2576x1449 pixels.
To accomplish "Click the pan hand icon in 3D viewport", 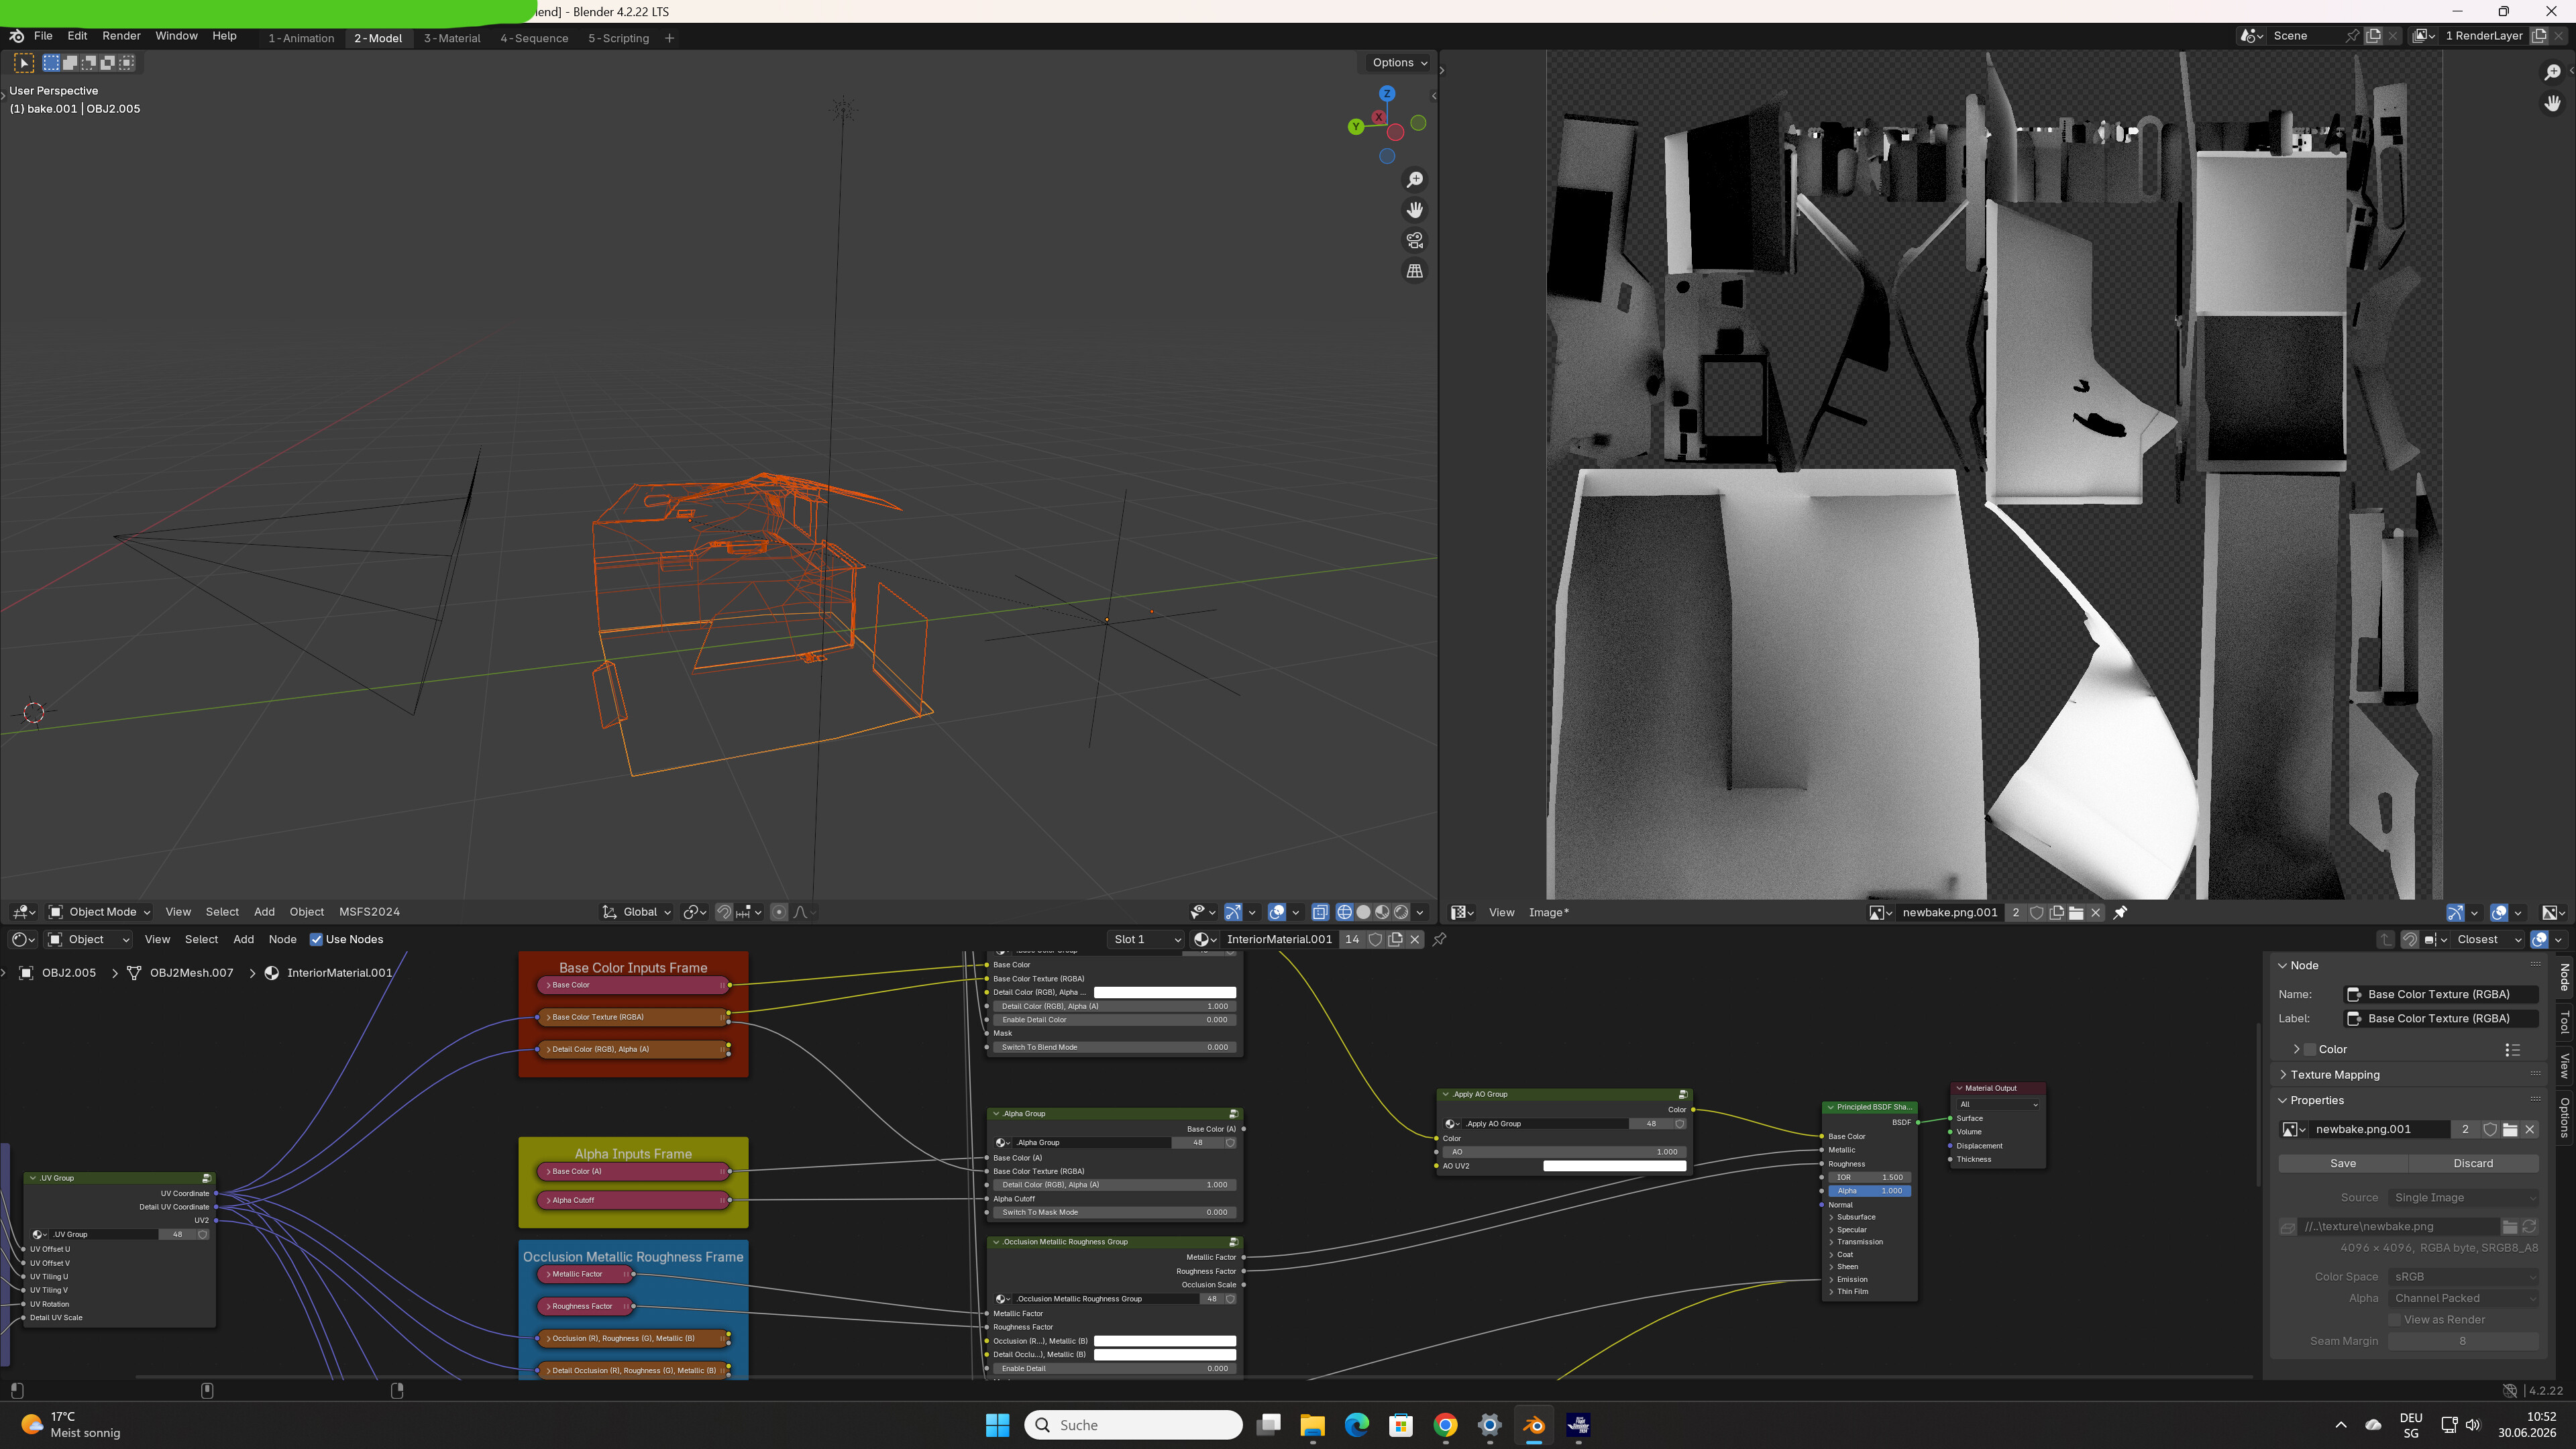I will [x=1414, y=210].
